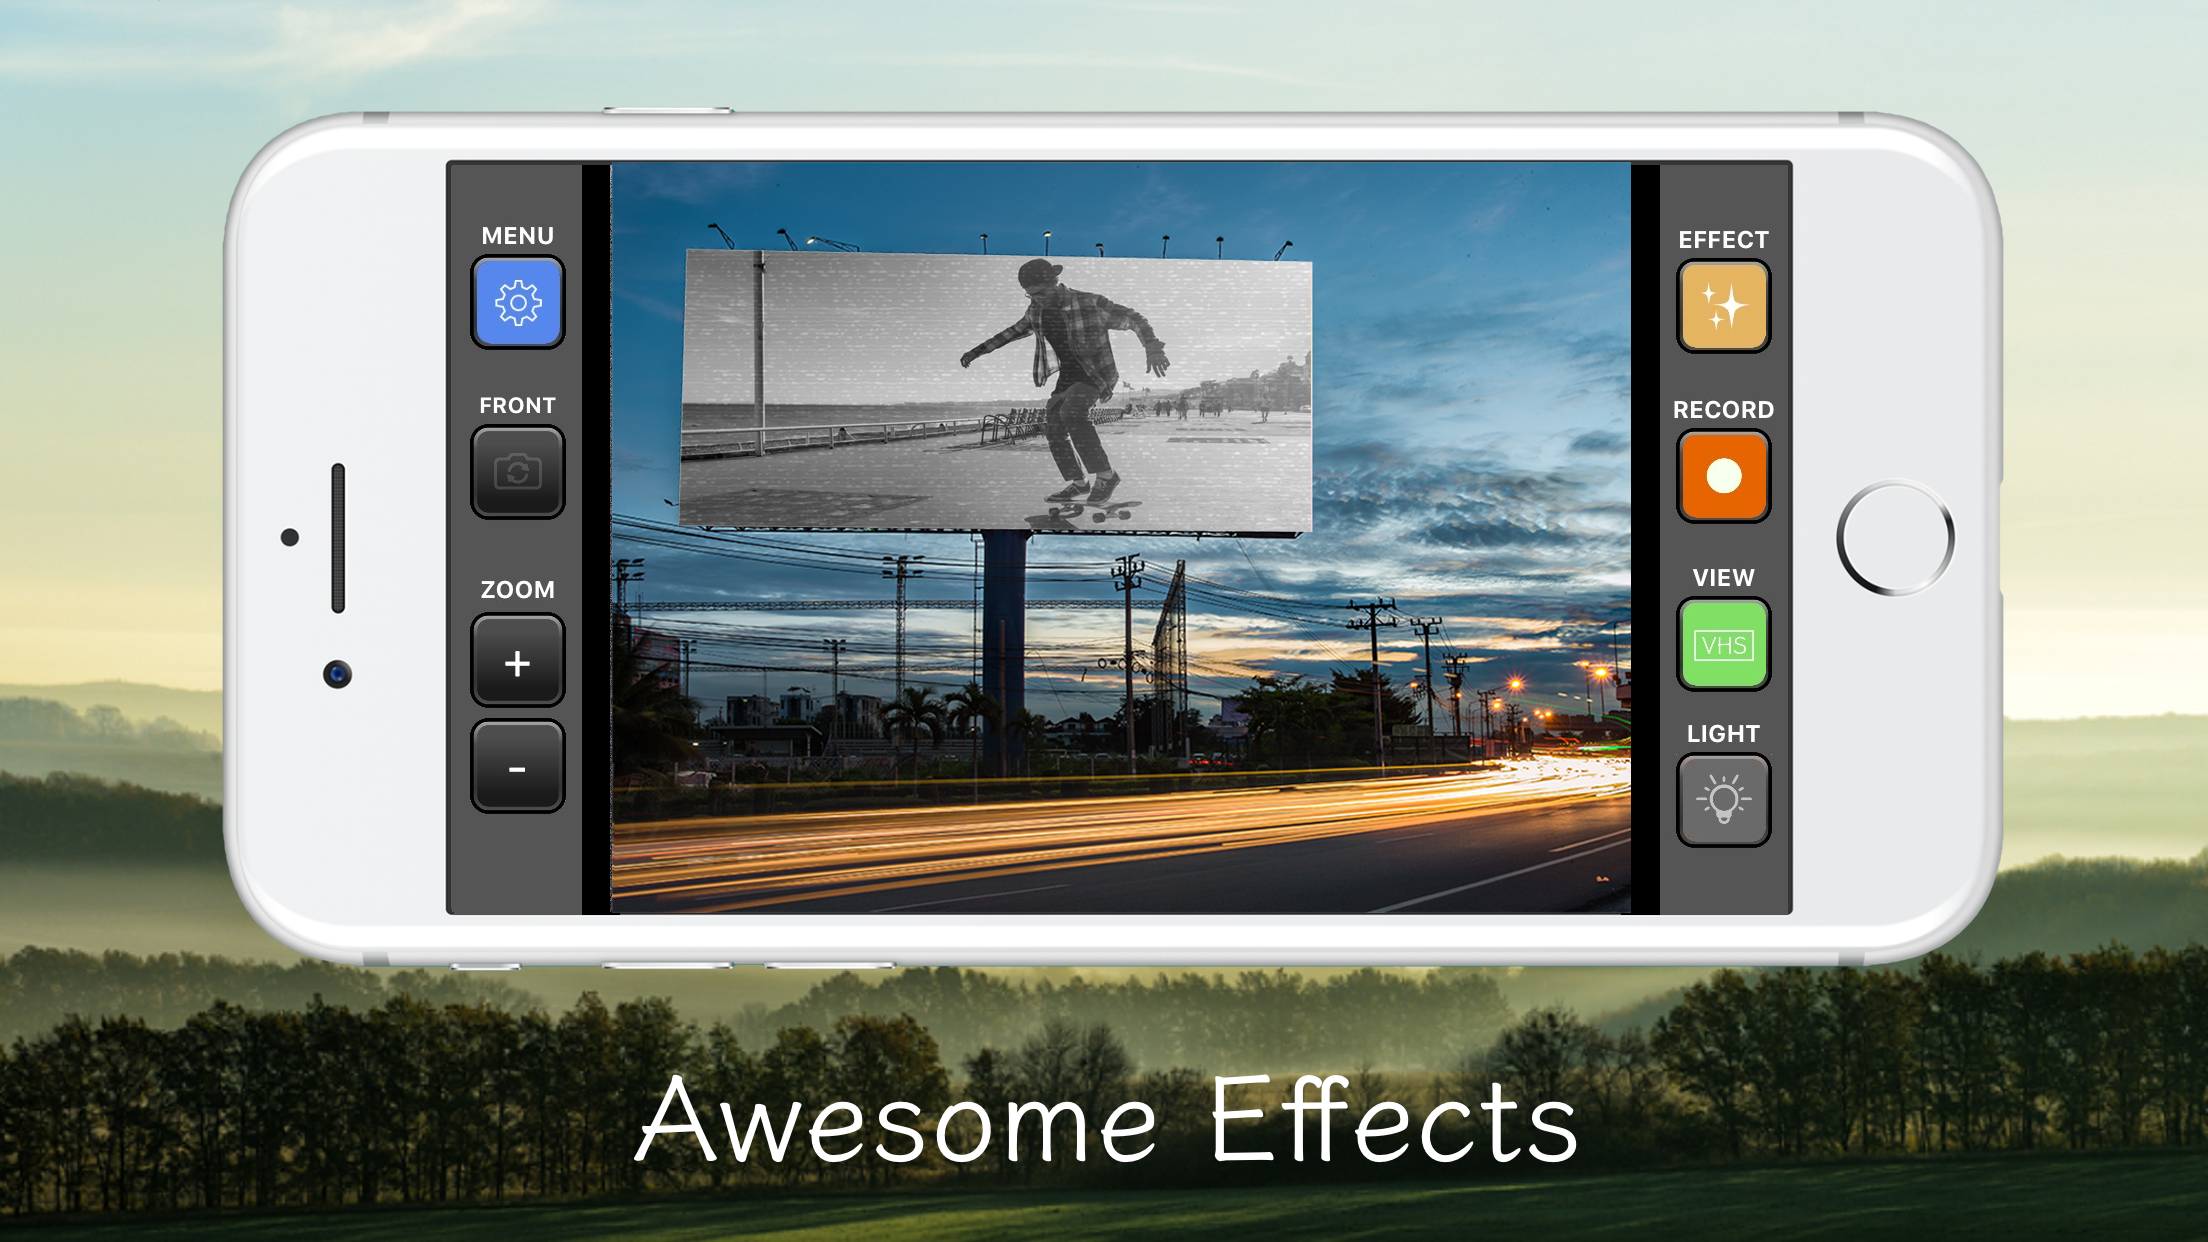Open the Menu gear settings button
2208x1242 pixels.
click(517, 302)
